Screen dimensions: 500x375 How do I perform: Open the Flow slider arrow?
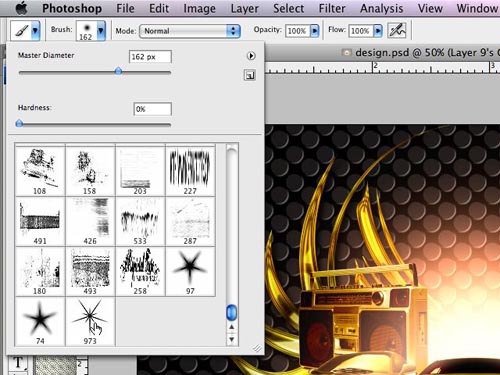click(x=378, y=31)
